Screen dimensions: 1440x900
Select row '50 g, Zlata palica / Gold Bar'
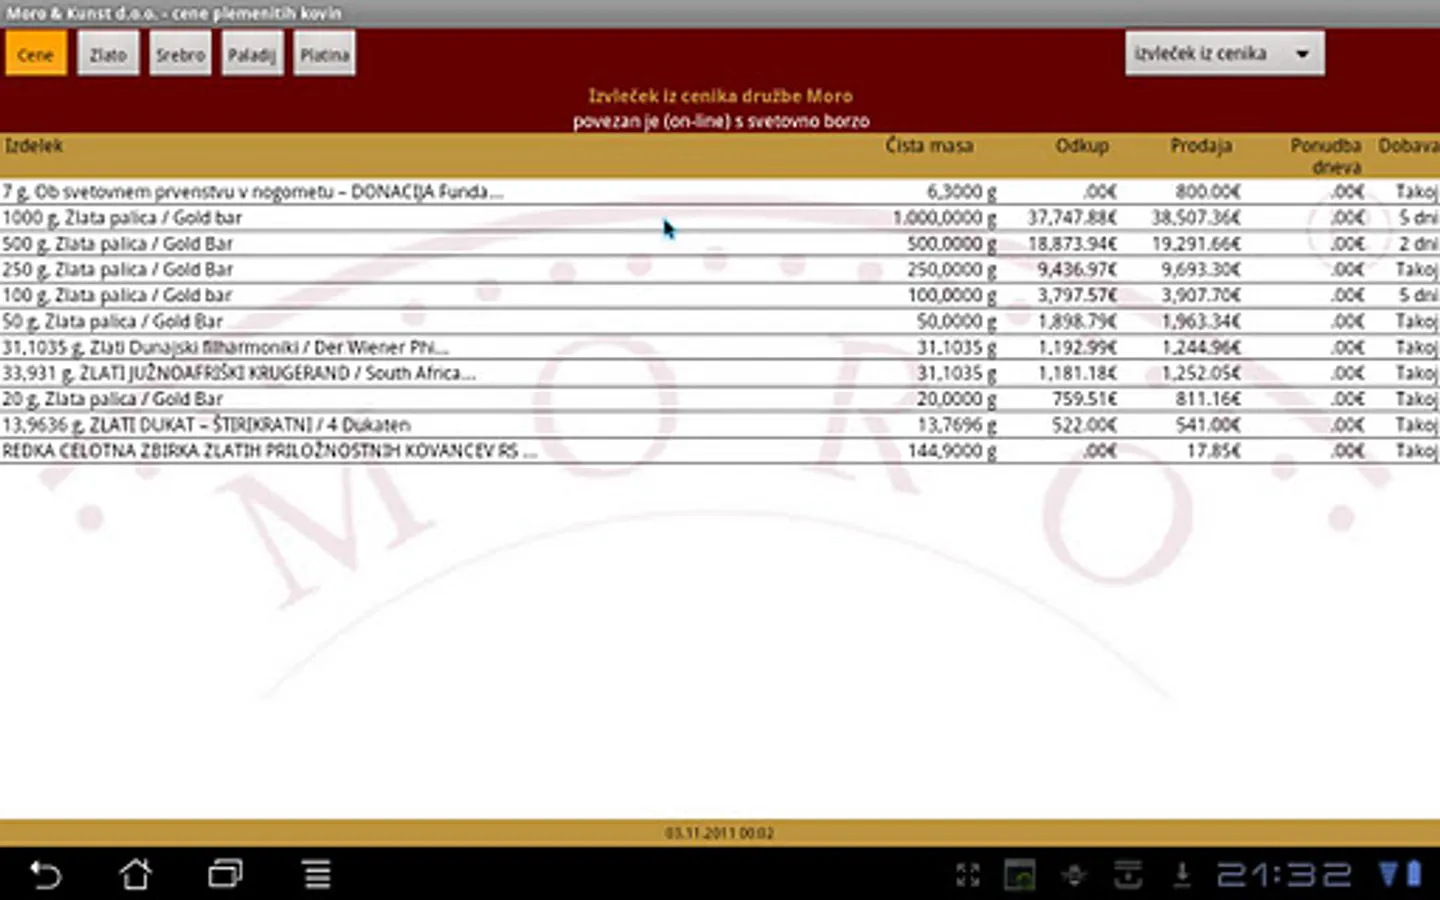click(720, 322)
